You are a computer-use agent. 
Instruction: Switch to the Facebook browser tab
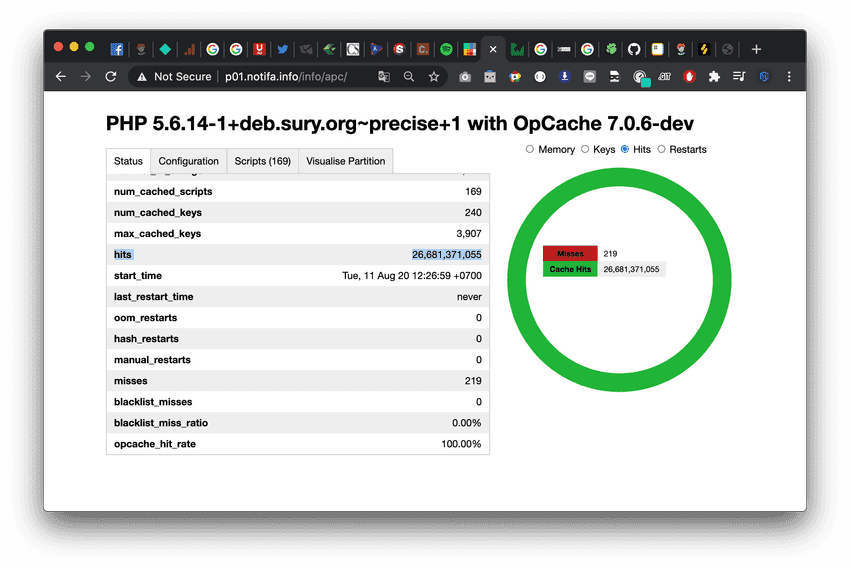[117, 49]
